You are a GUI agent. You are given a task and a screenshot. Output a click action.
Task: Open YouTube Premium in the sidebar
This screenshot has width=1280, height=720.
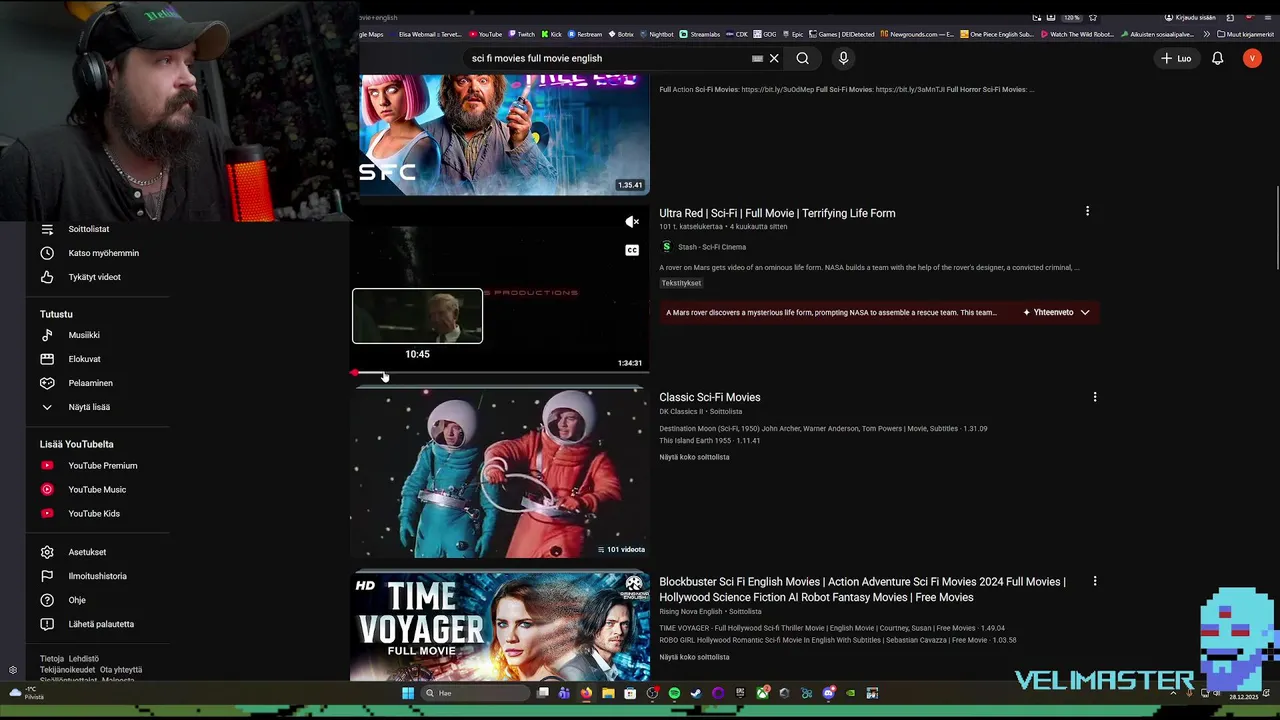102,465
